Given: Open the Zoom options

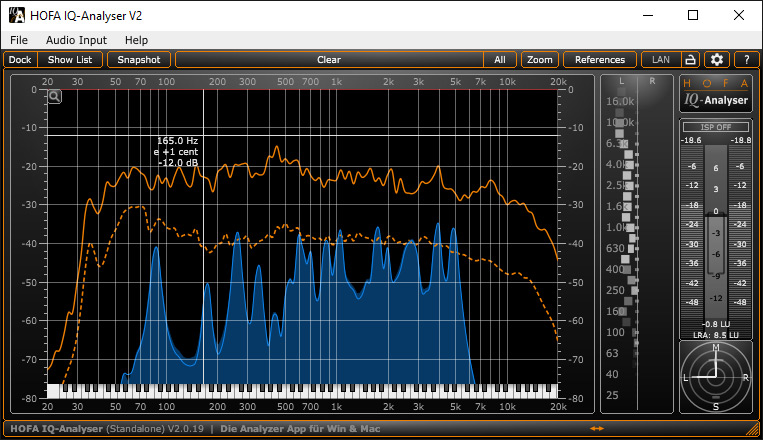Looking at the screenshot, I should pyautogui.click(x=540, y=60).
